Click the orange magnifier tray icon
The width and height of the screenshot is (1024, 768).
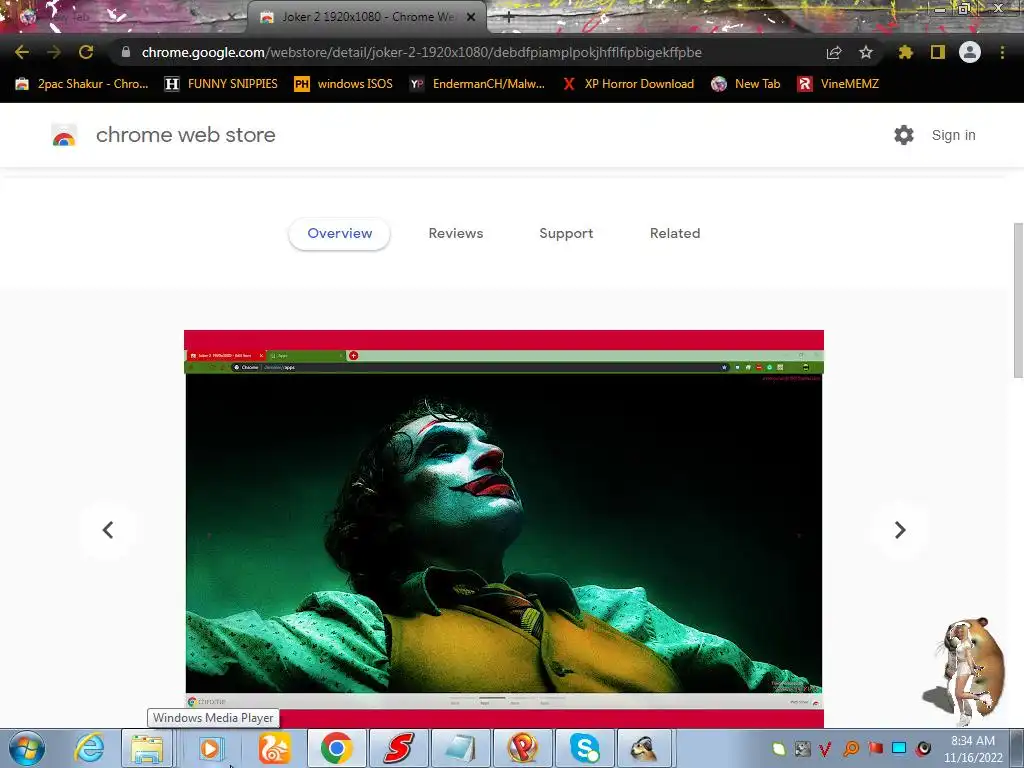(851, 748)
